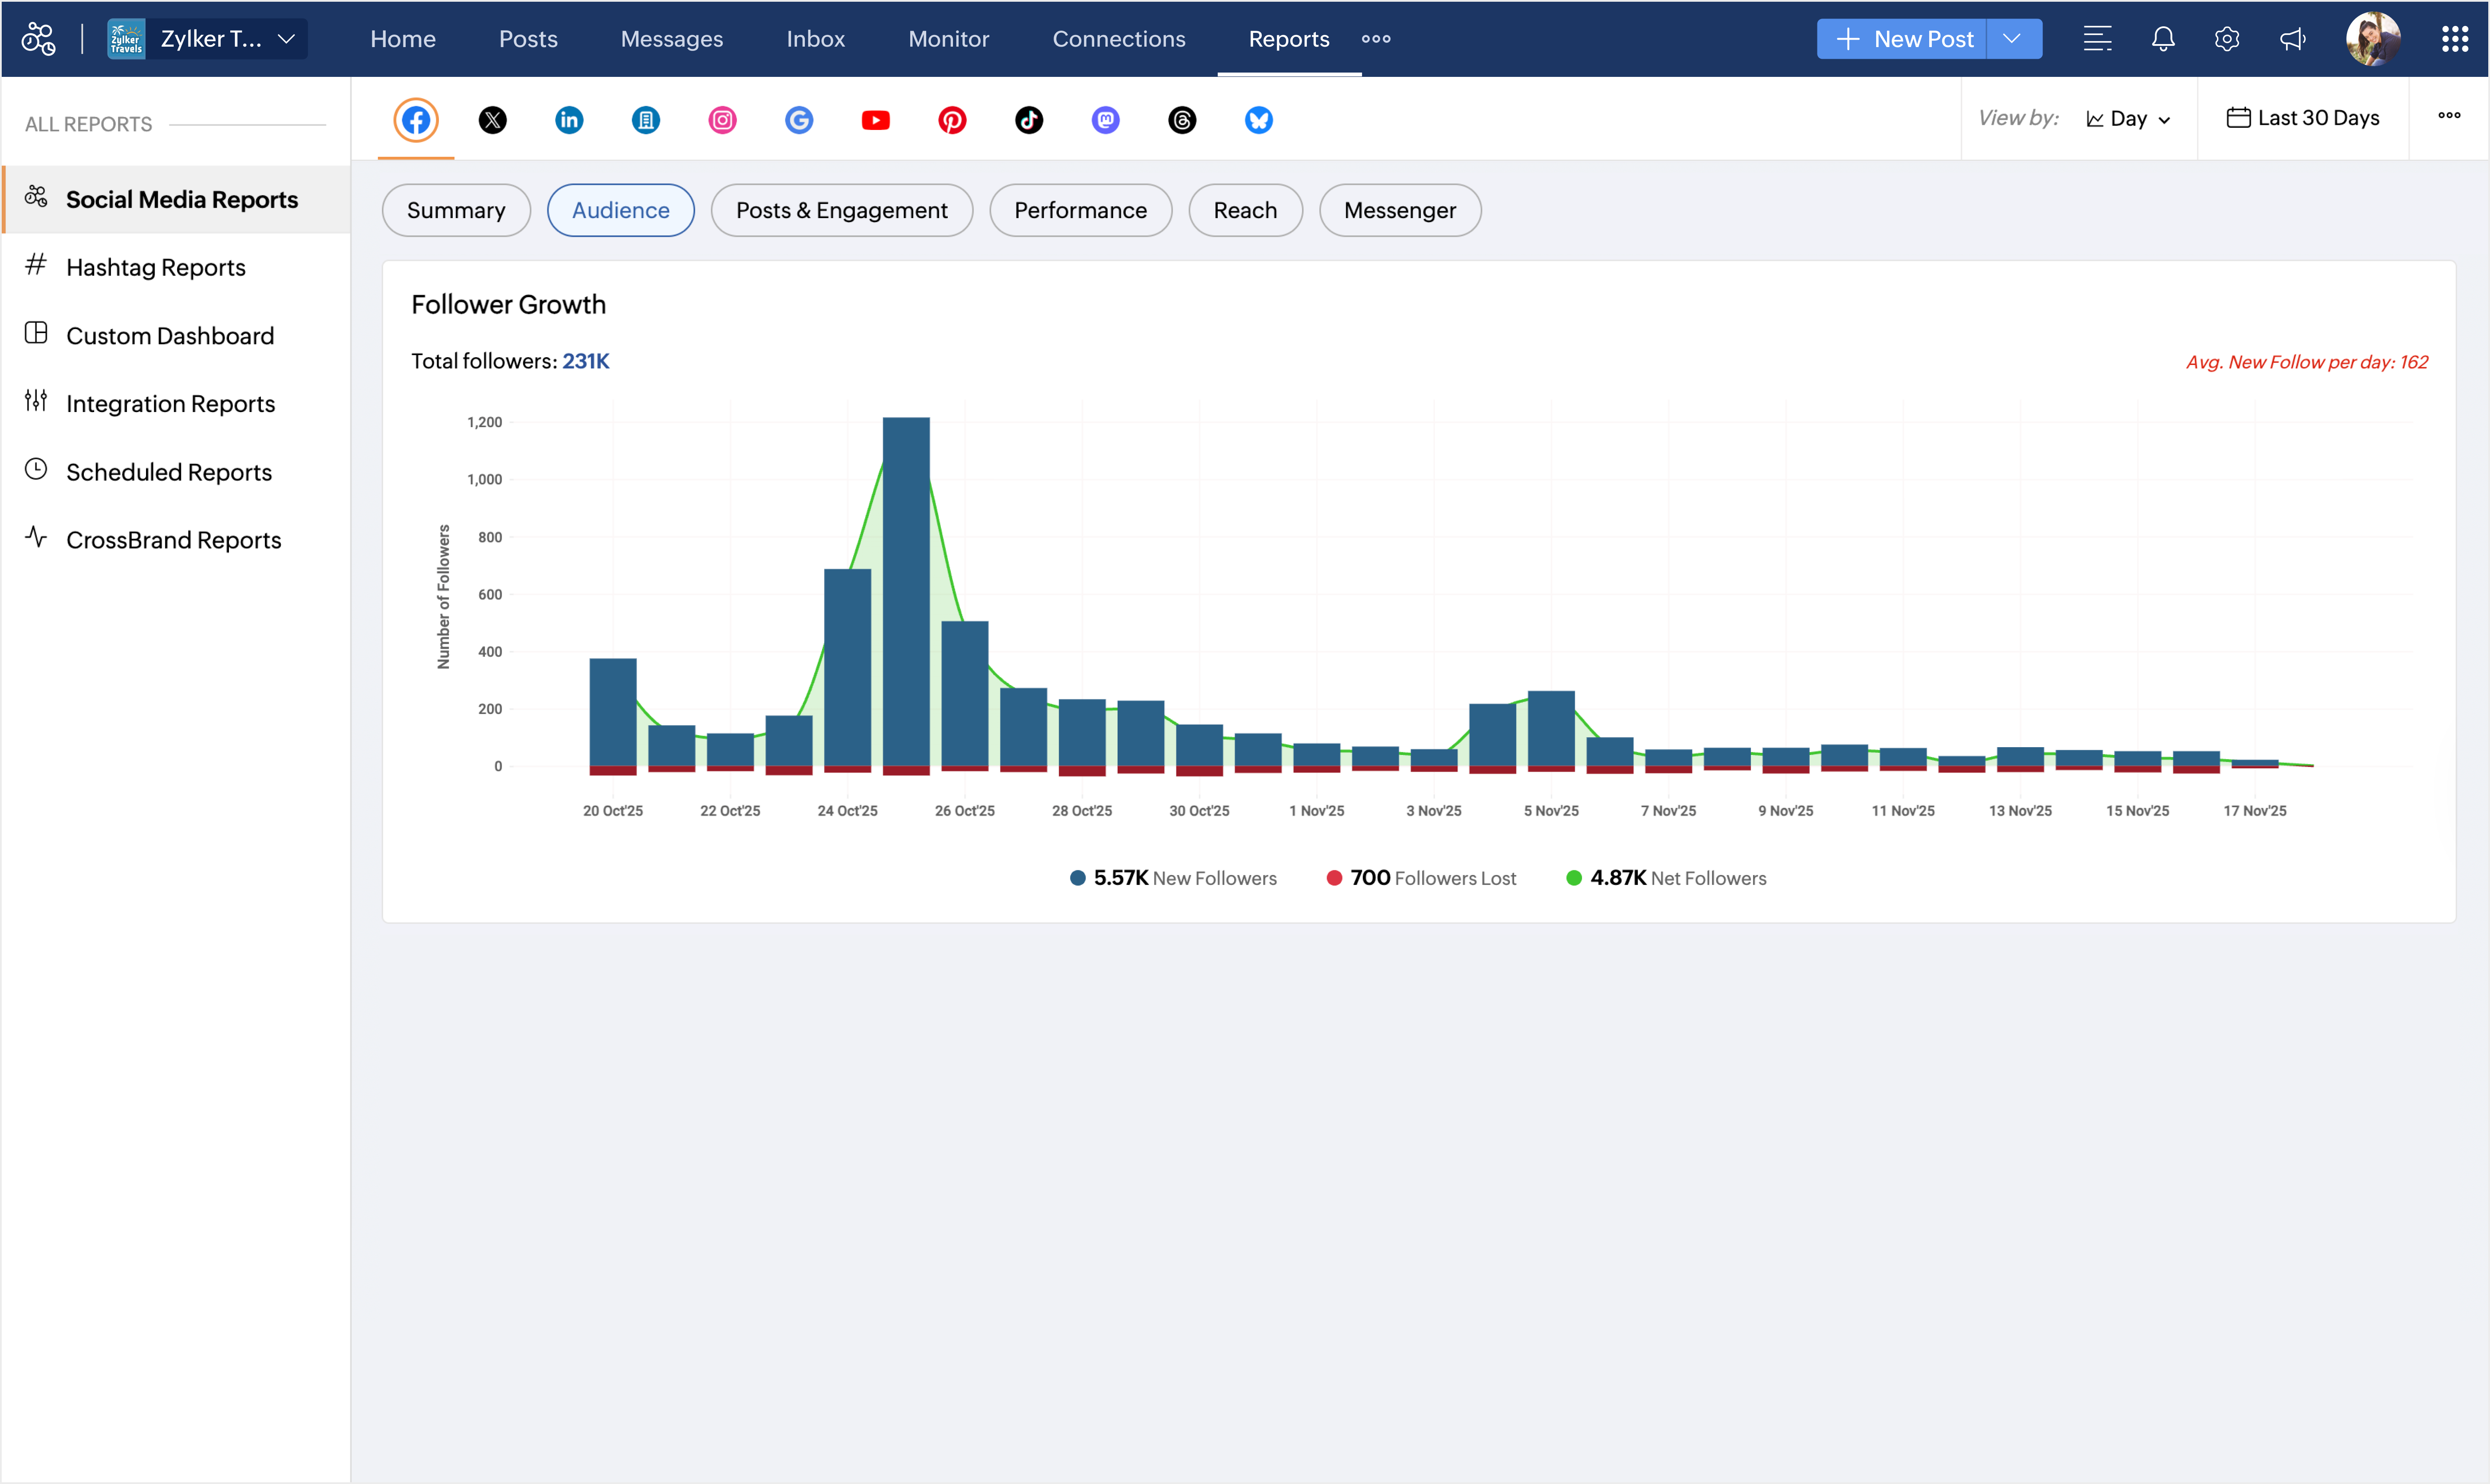
Task: Click the Last 30 Days date range button
Action: pyautogui.click(x=2303, y=118)
